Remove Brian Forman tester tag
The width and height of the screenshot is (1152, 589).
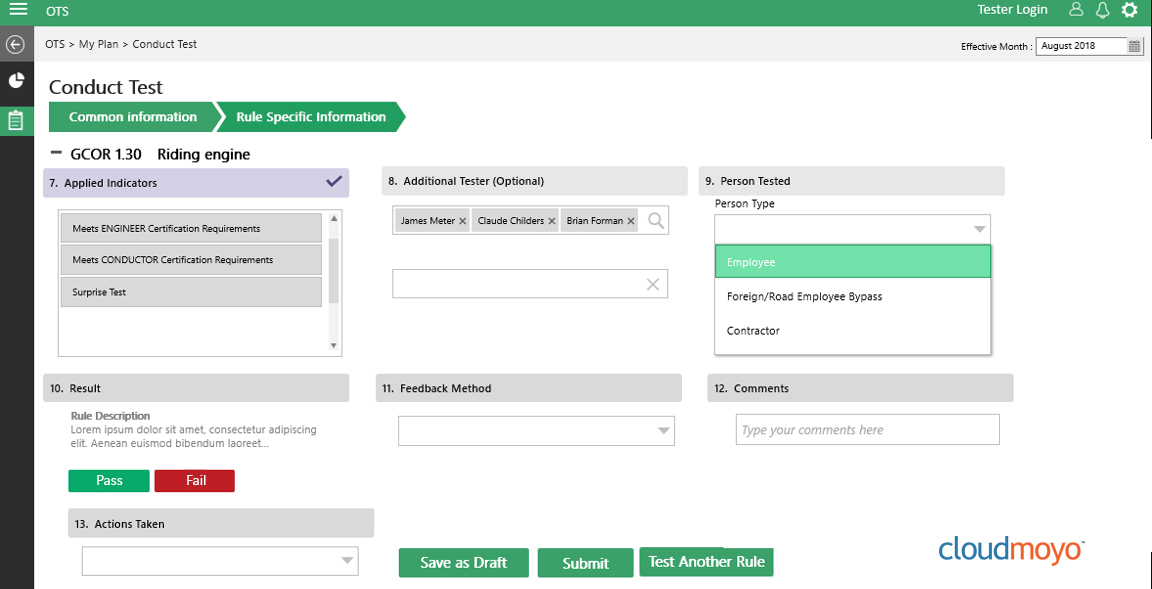coord(631,221)
